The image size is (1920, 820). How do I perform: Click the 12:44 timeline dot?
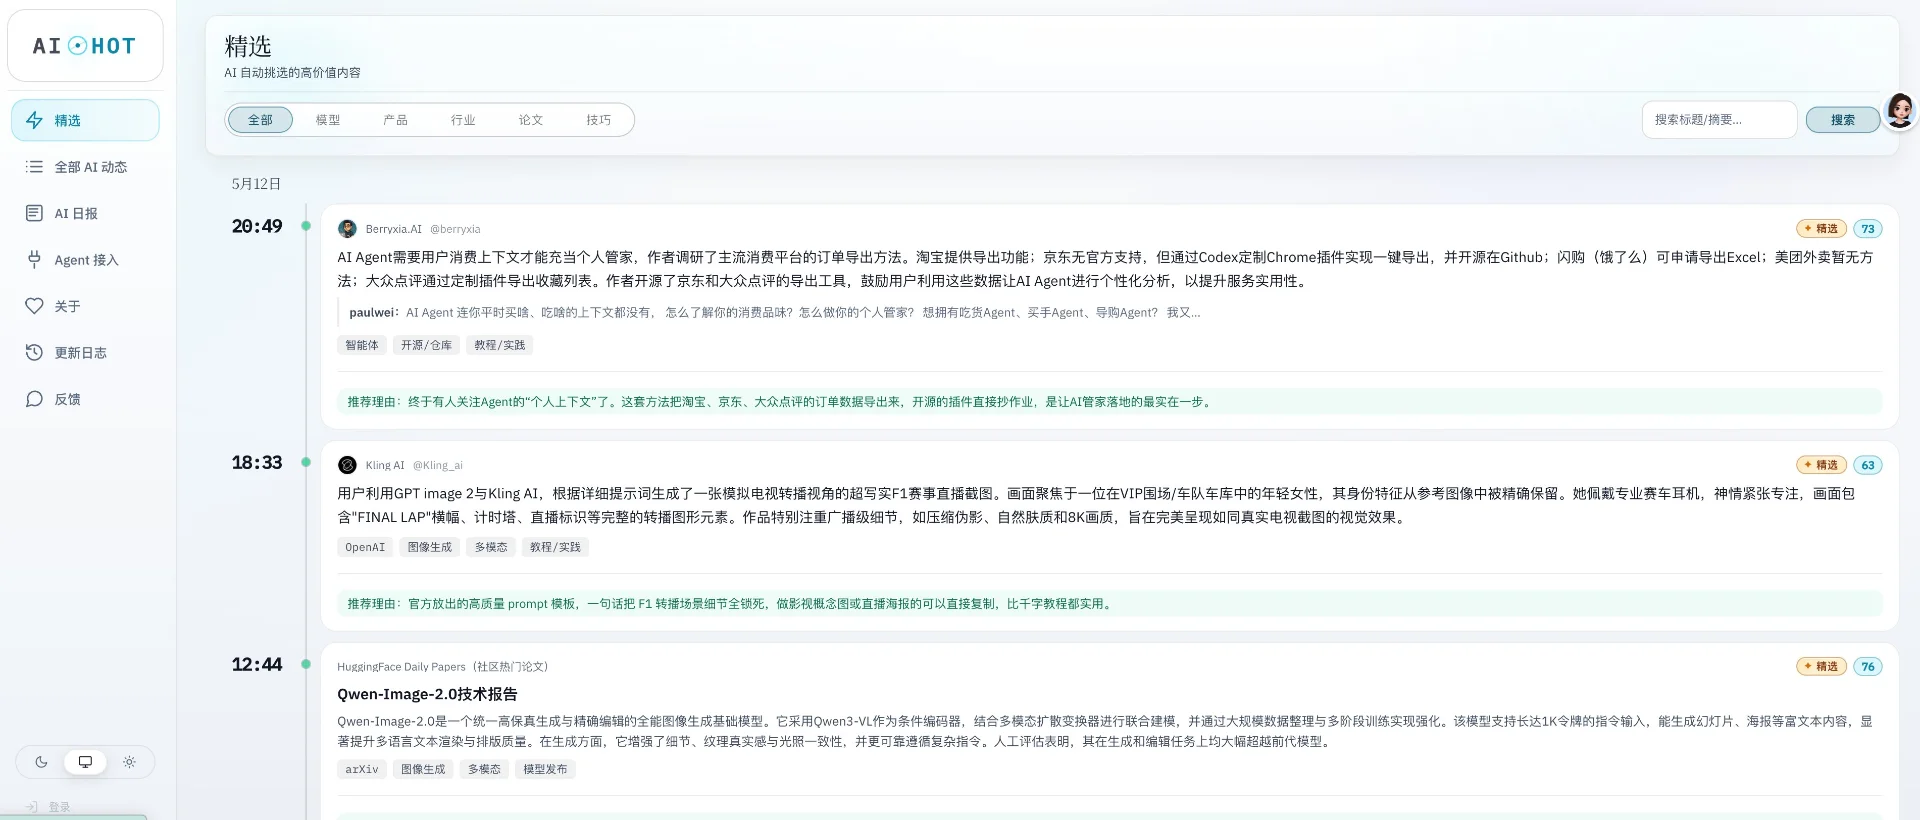[x=306, y=664]
